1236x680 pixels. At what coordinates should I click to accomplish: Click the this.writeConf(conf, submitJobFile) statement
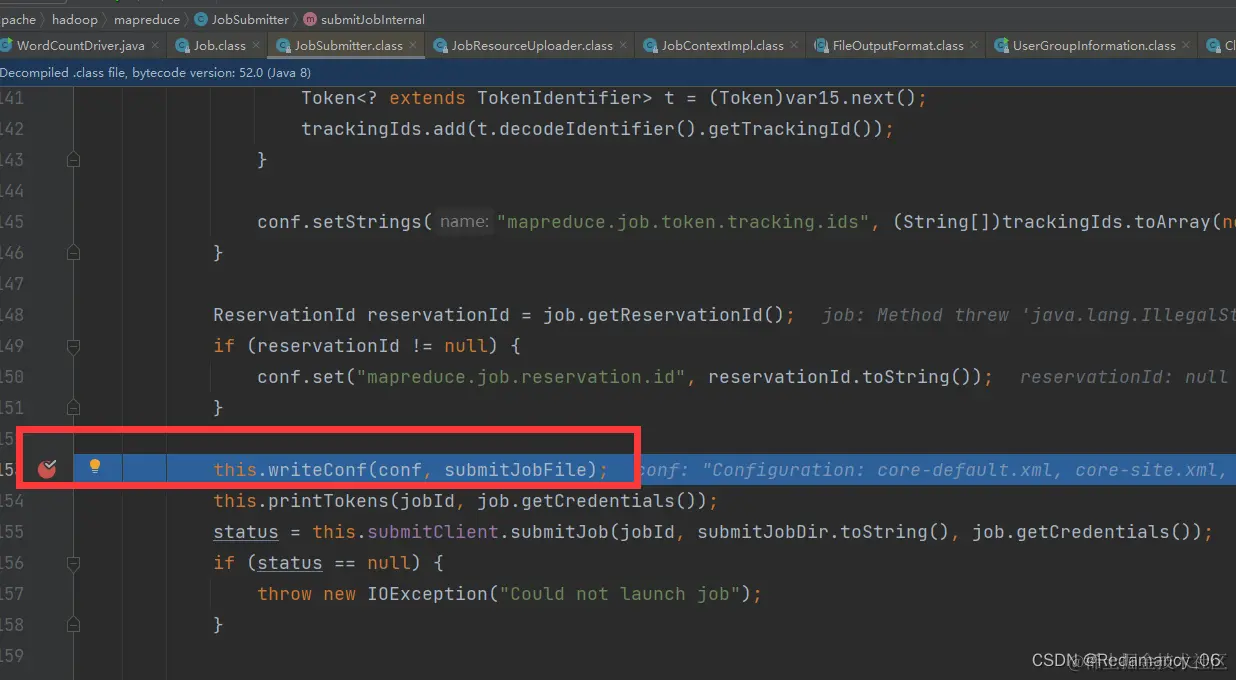410,469
